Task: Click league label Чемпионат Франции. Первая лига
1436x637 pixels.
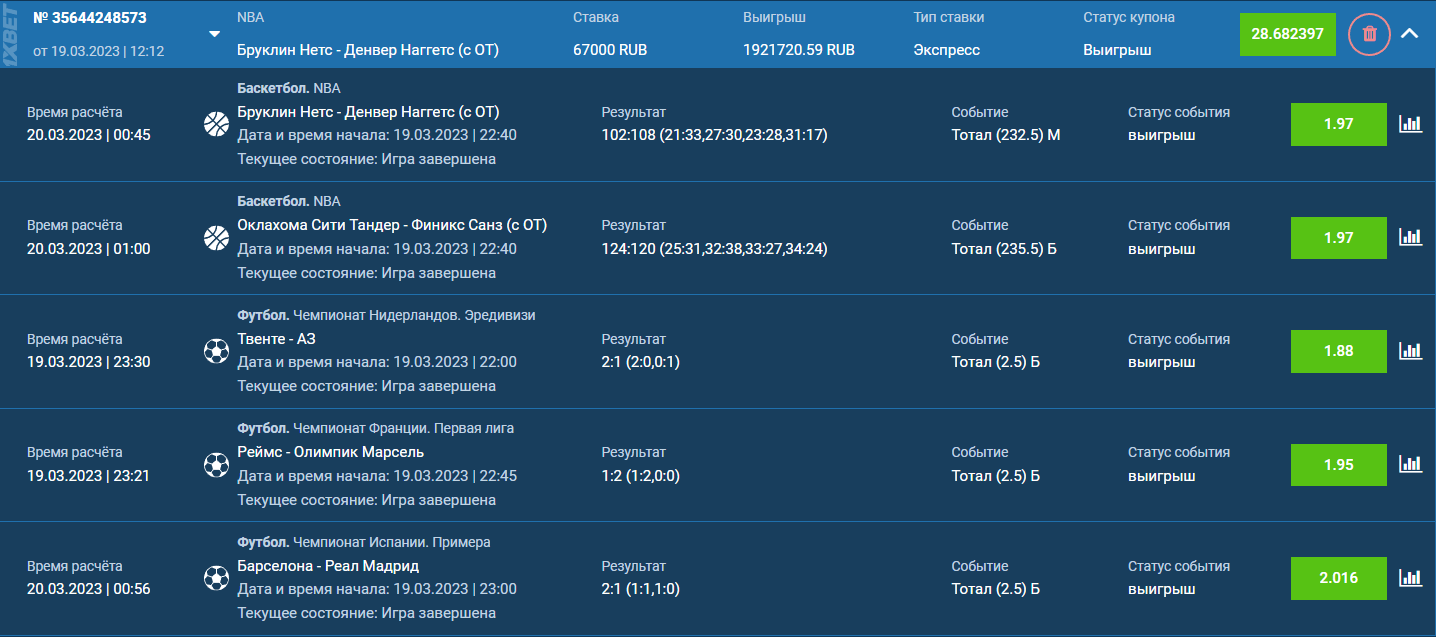Action: (x=403, y=428)
